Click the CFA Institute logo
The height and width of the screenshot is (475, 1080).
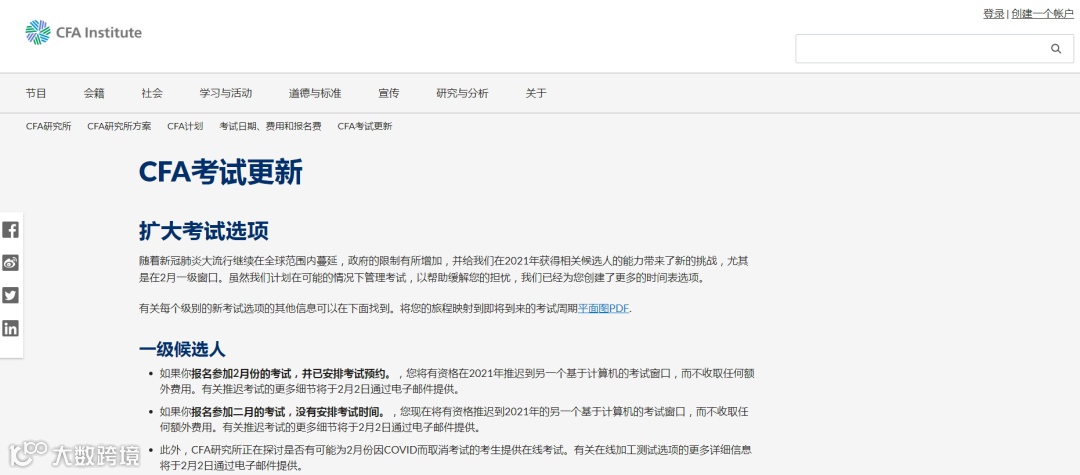pos(83,32)
